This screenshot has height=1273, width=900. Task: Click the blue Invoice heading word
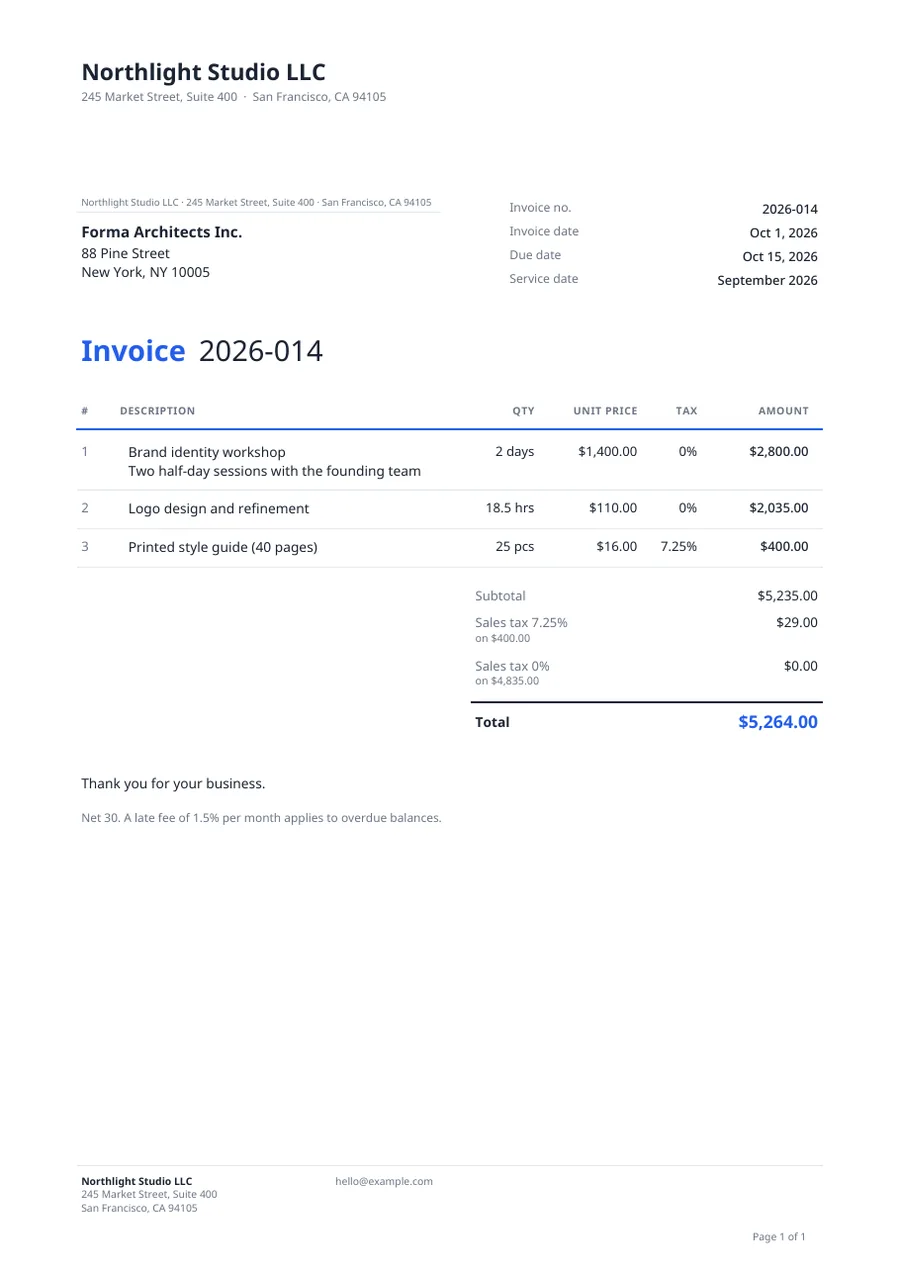click(133, 351)
